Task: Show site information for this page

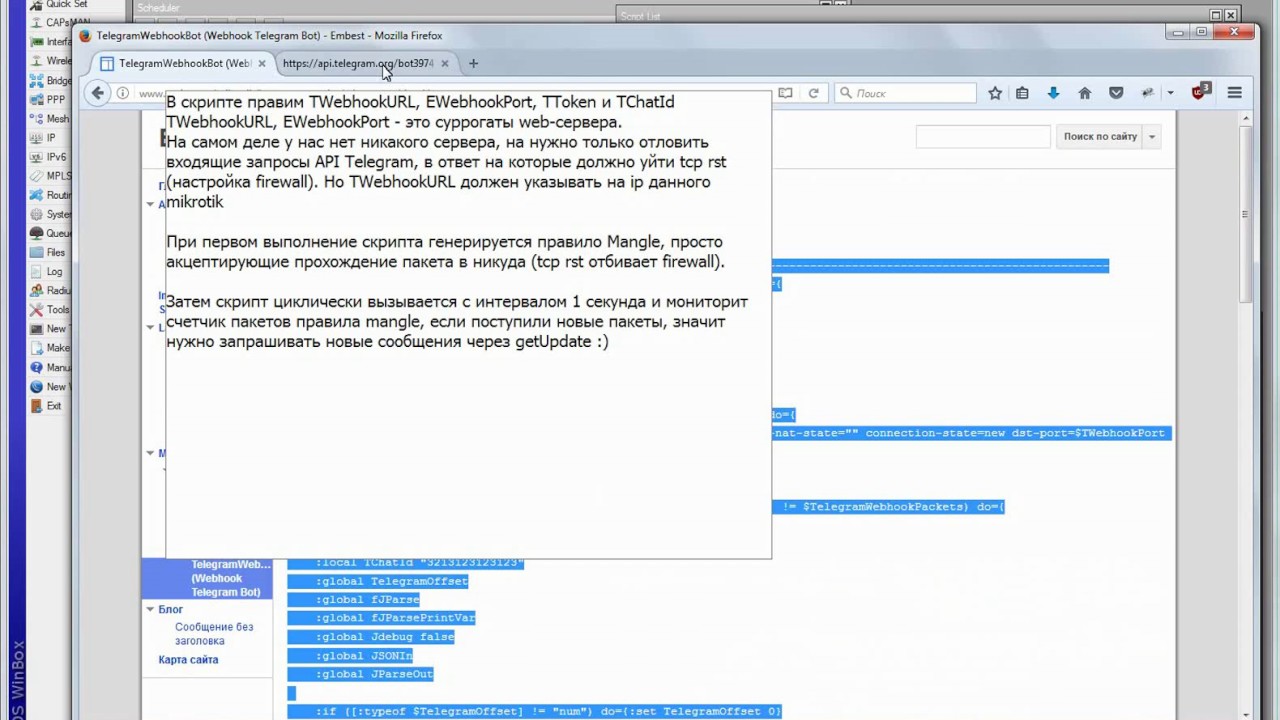Action: [122, 93]
